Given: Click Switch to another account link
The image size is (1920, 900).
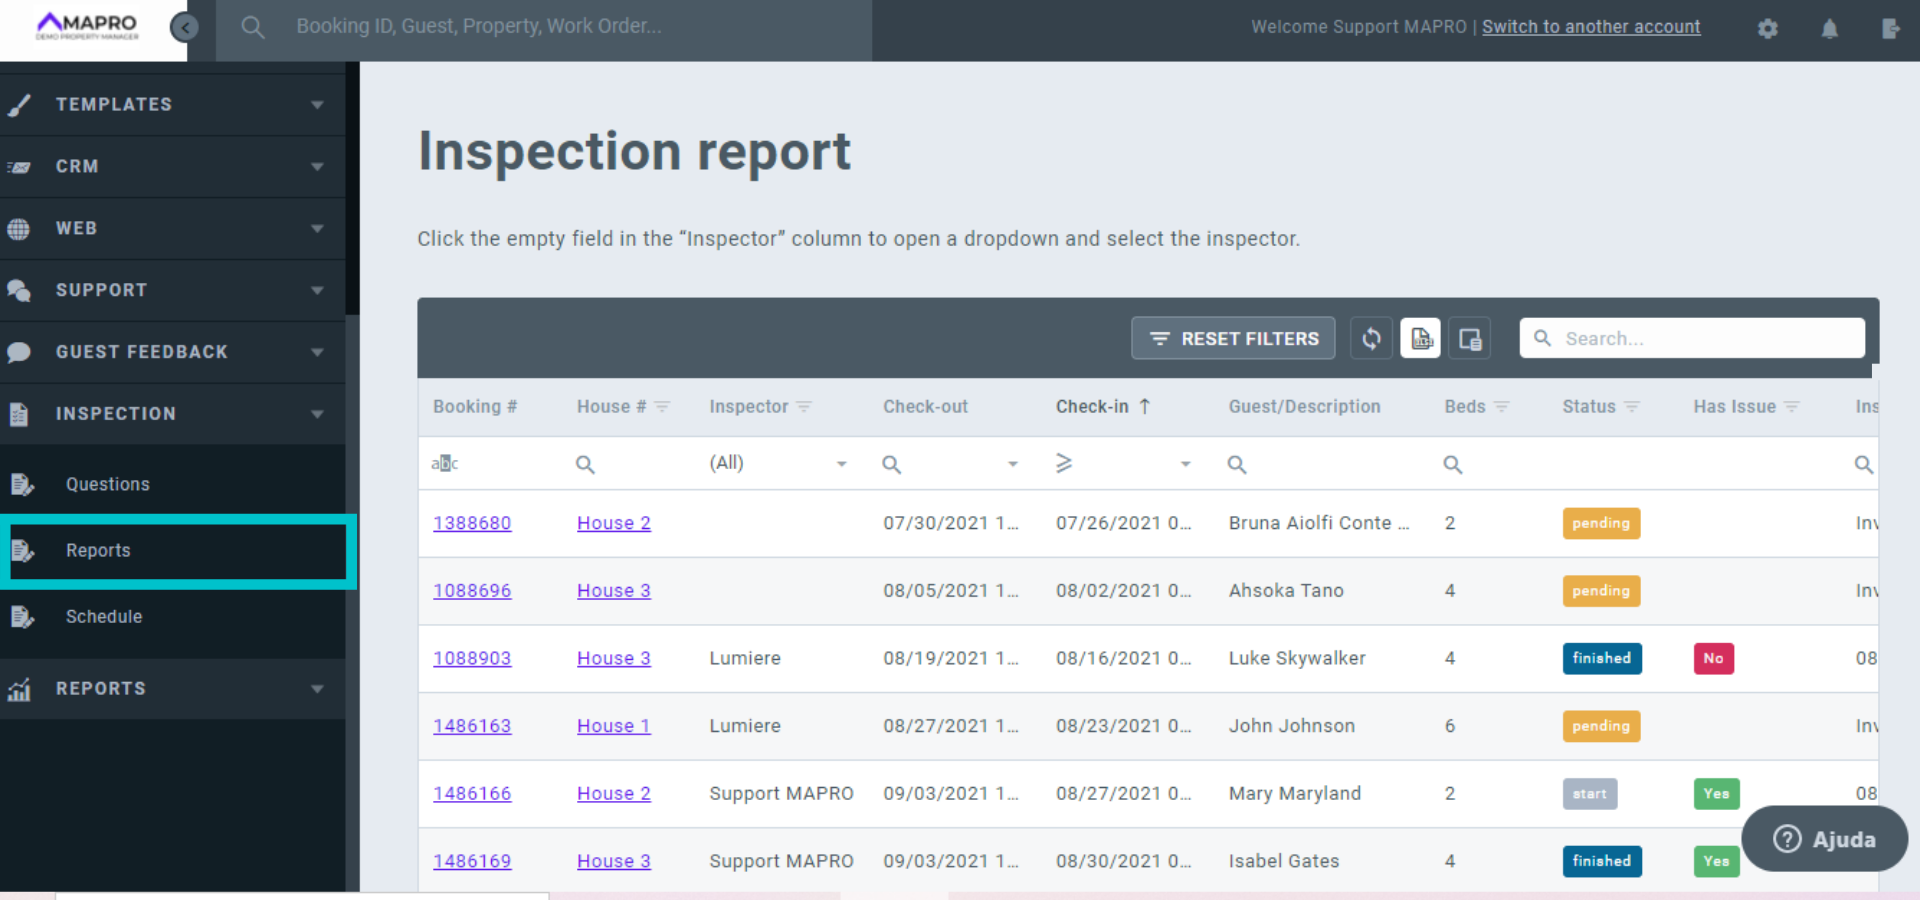Looking at the screenshot, I should tap(1590, 27).
